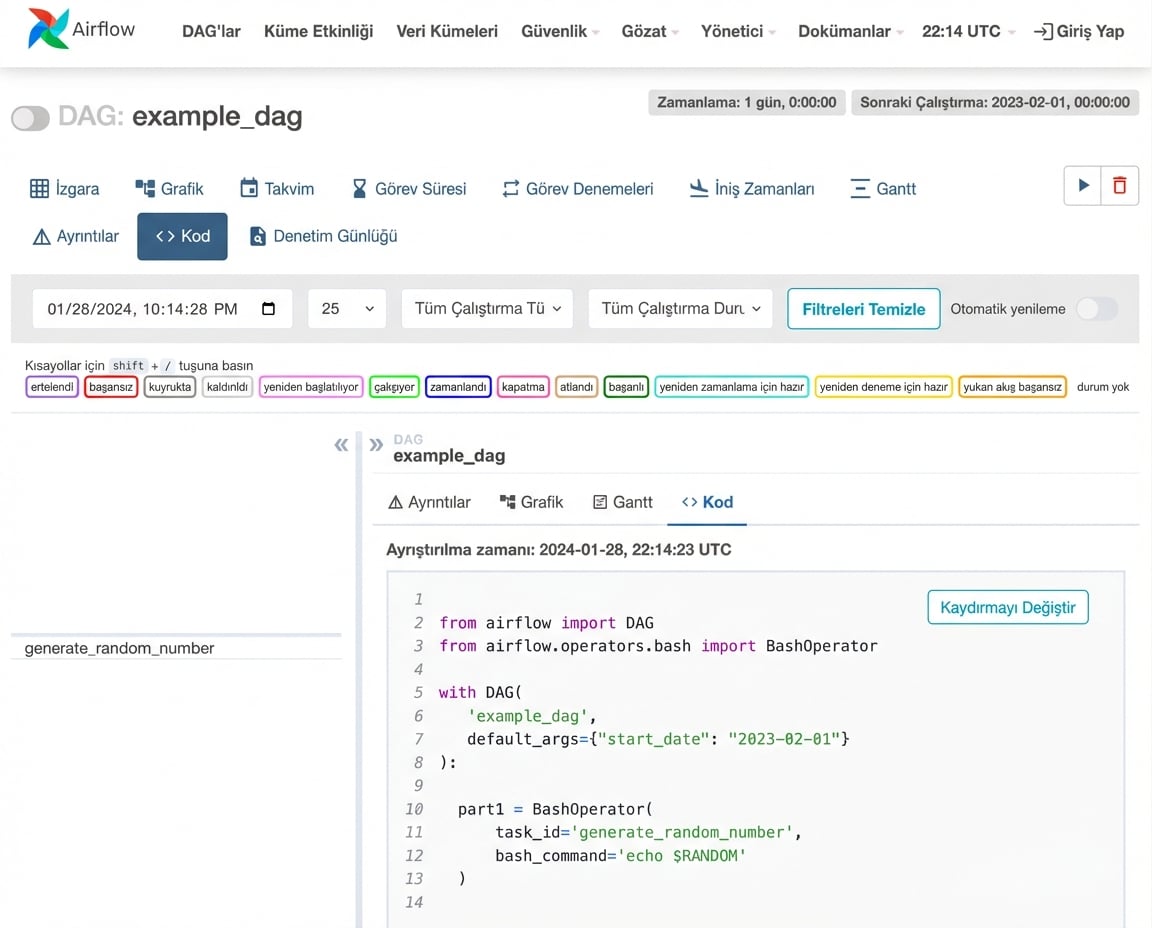Open the Takvim calendar view
1152x928 pixels.
[277, 189]
